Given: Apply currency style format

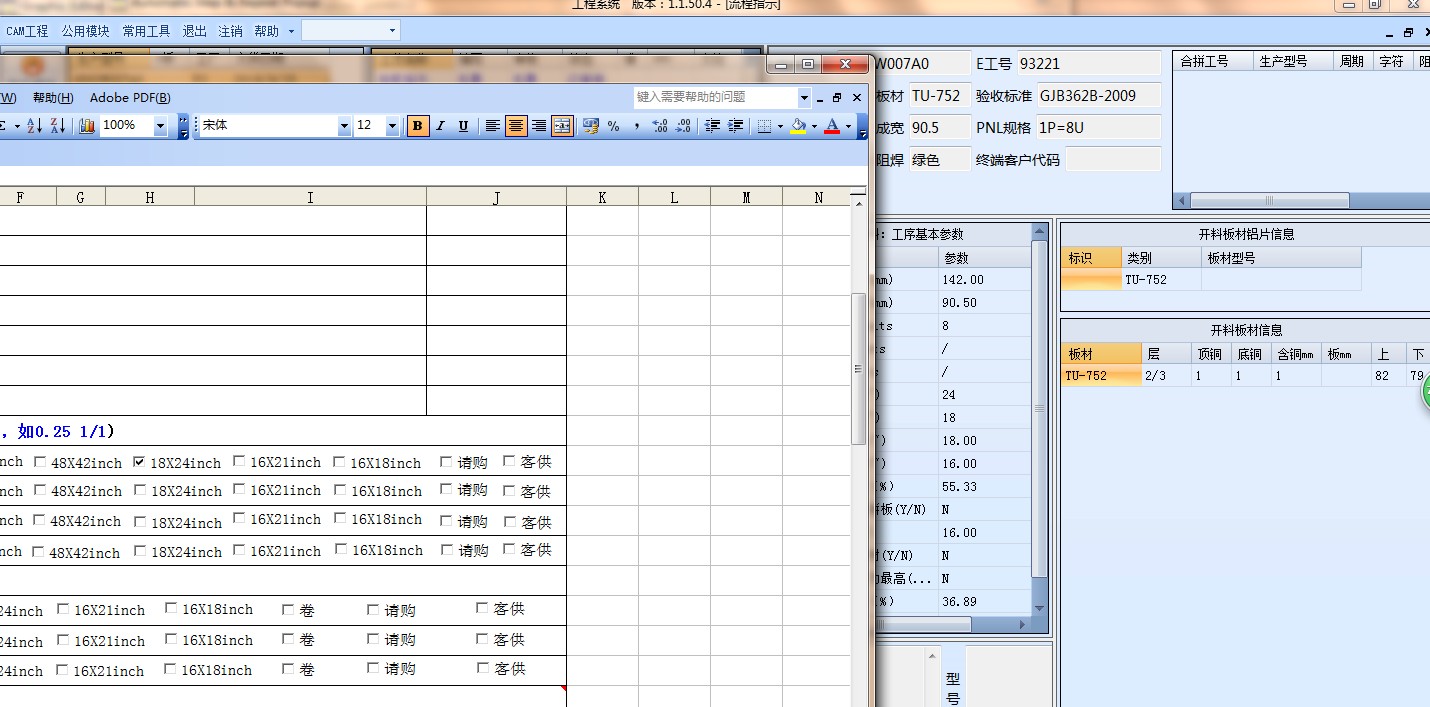Looking at the screenshot, I should point(591,126).
